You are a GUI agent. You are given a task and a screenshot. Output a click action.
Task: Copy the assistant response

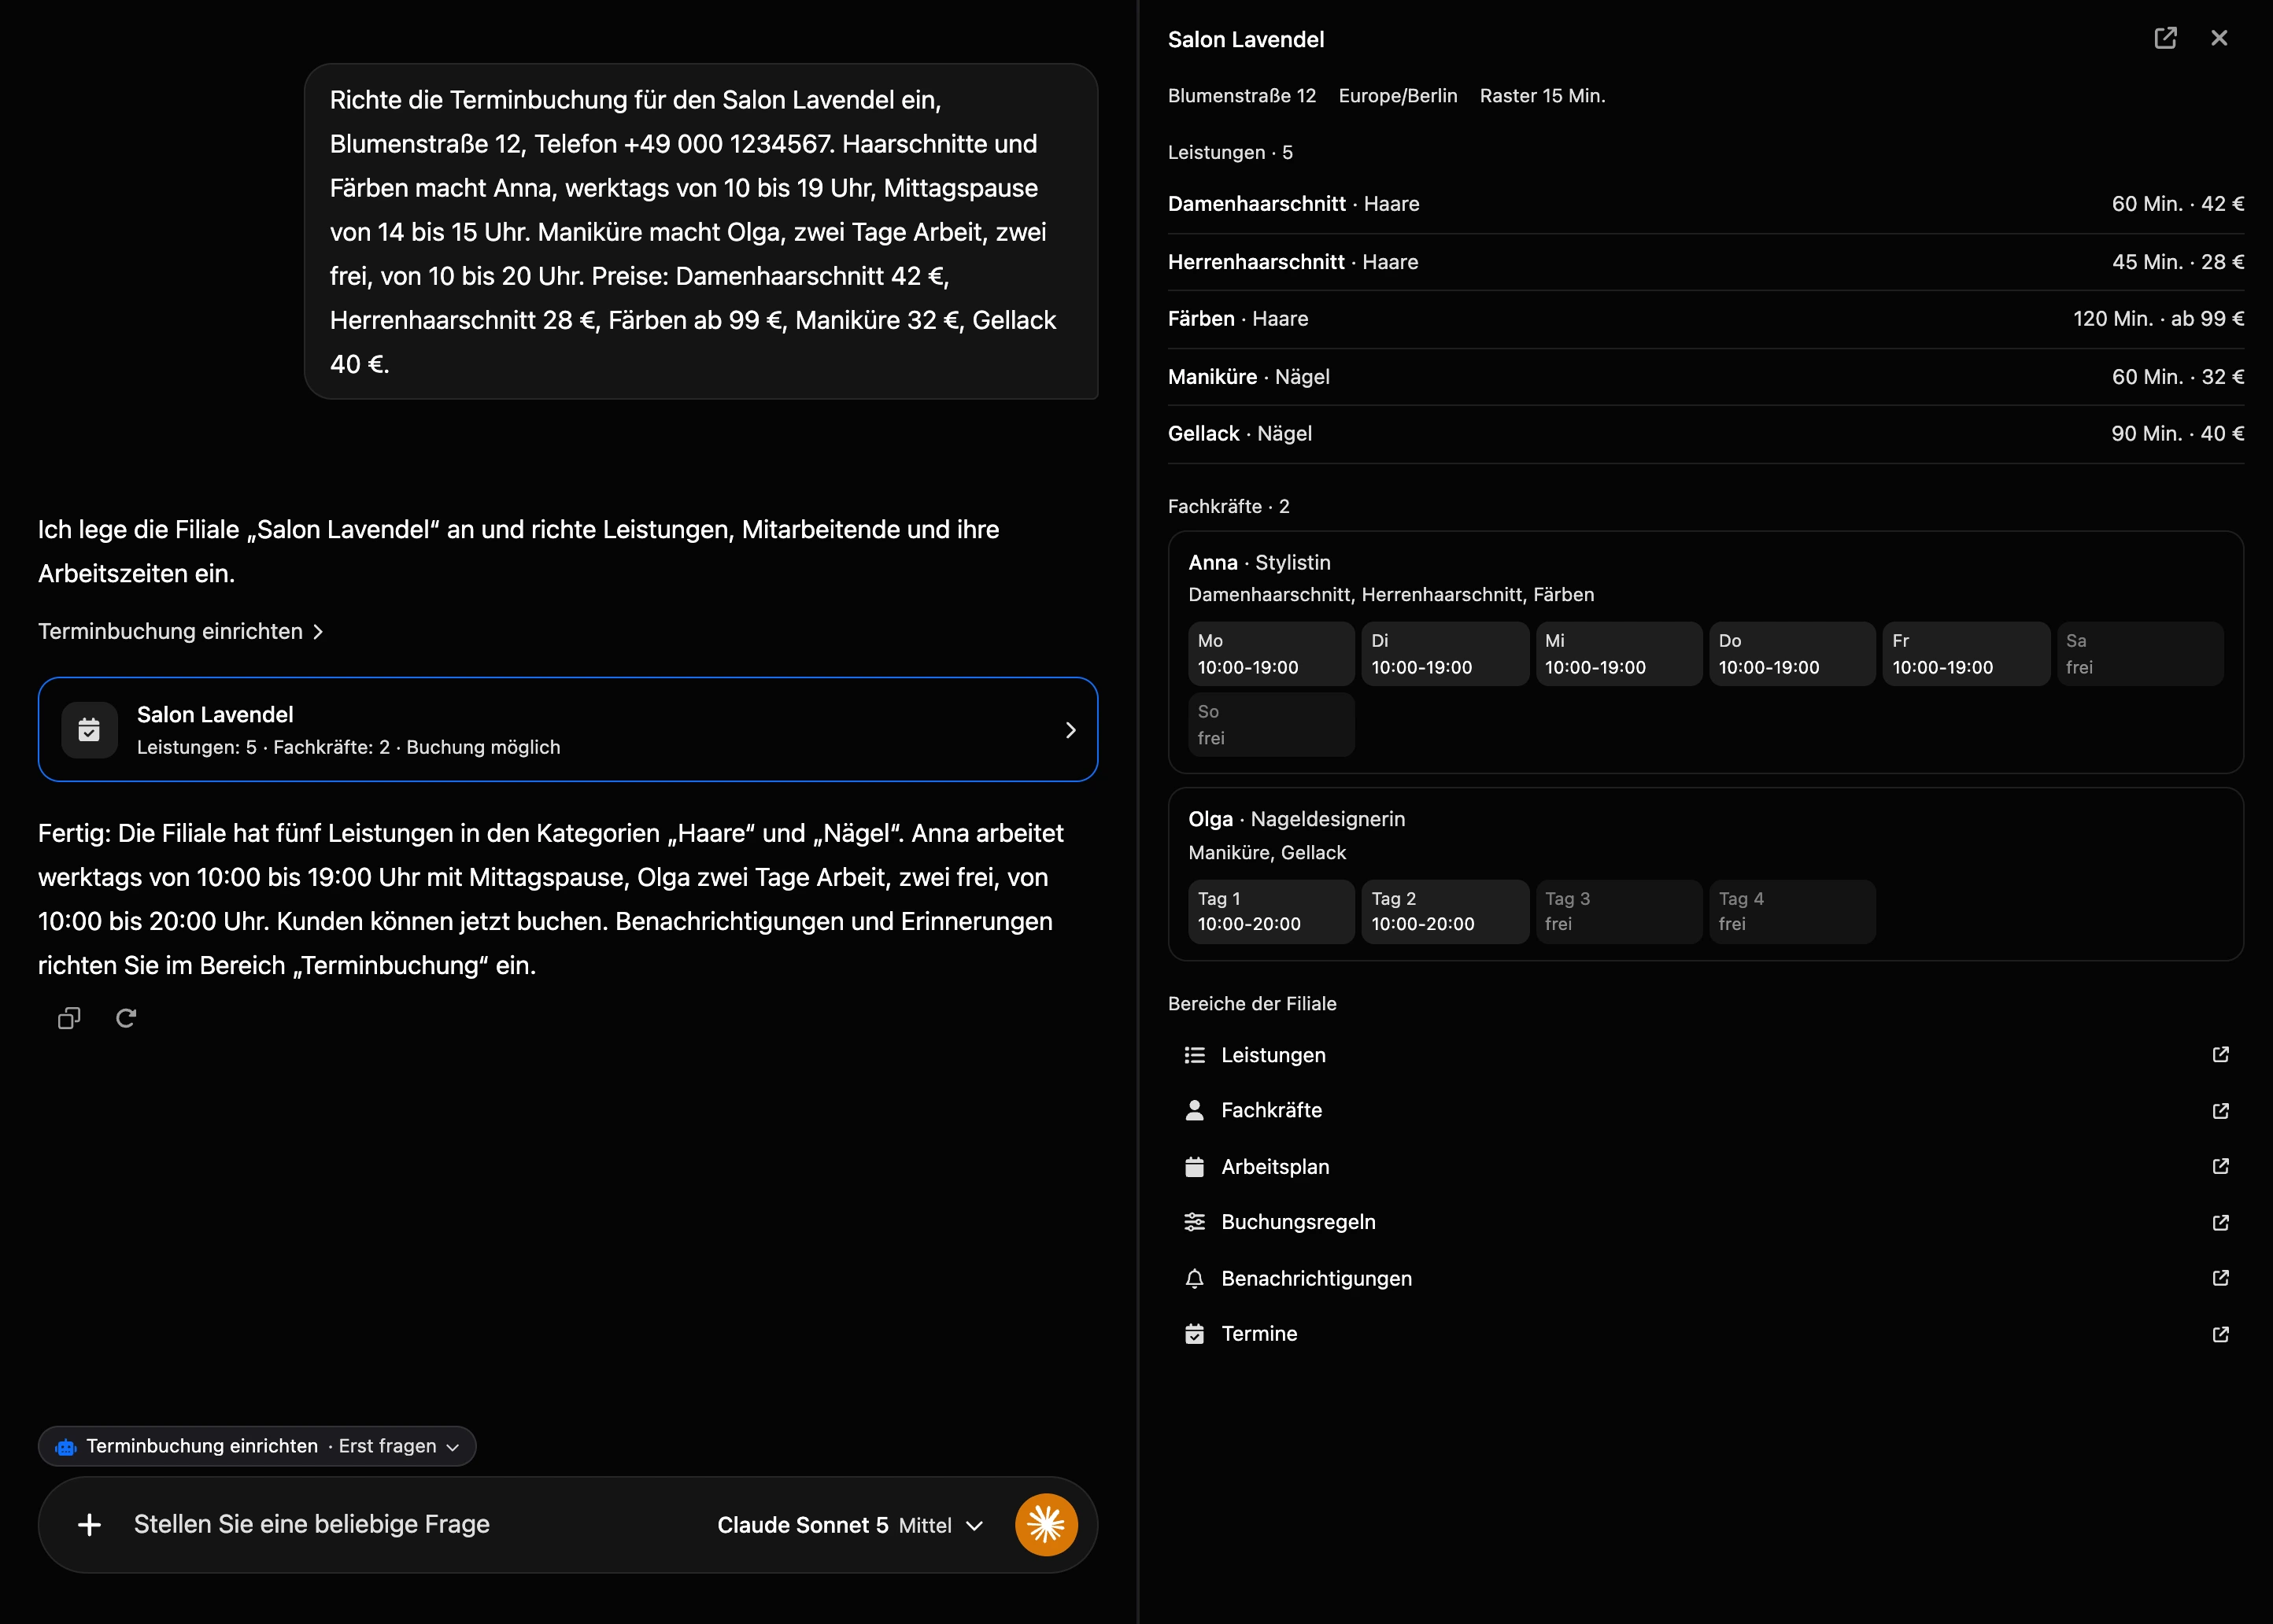[x=69, y=1018]
